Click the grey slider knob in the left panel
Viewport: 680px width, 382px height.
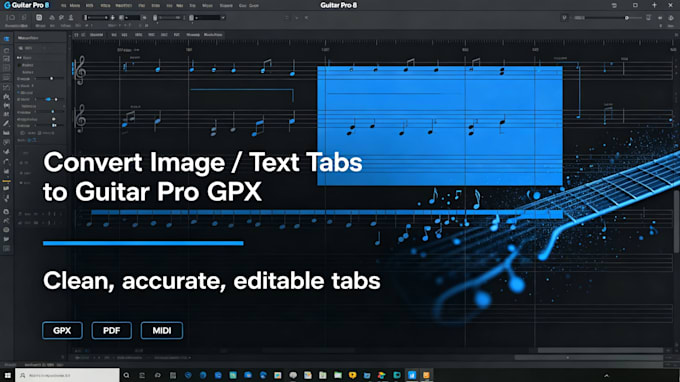click(x=52, y=78)
